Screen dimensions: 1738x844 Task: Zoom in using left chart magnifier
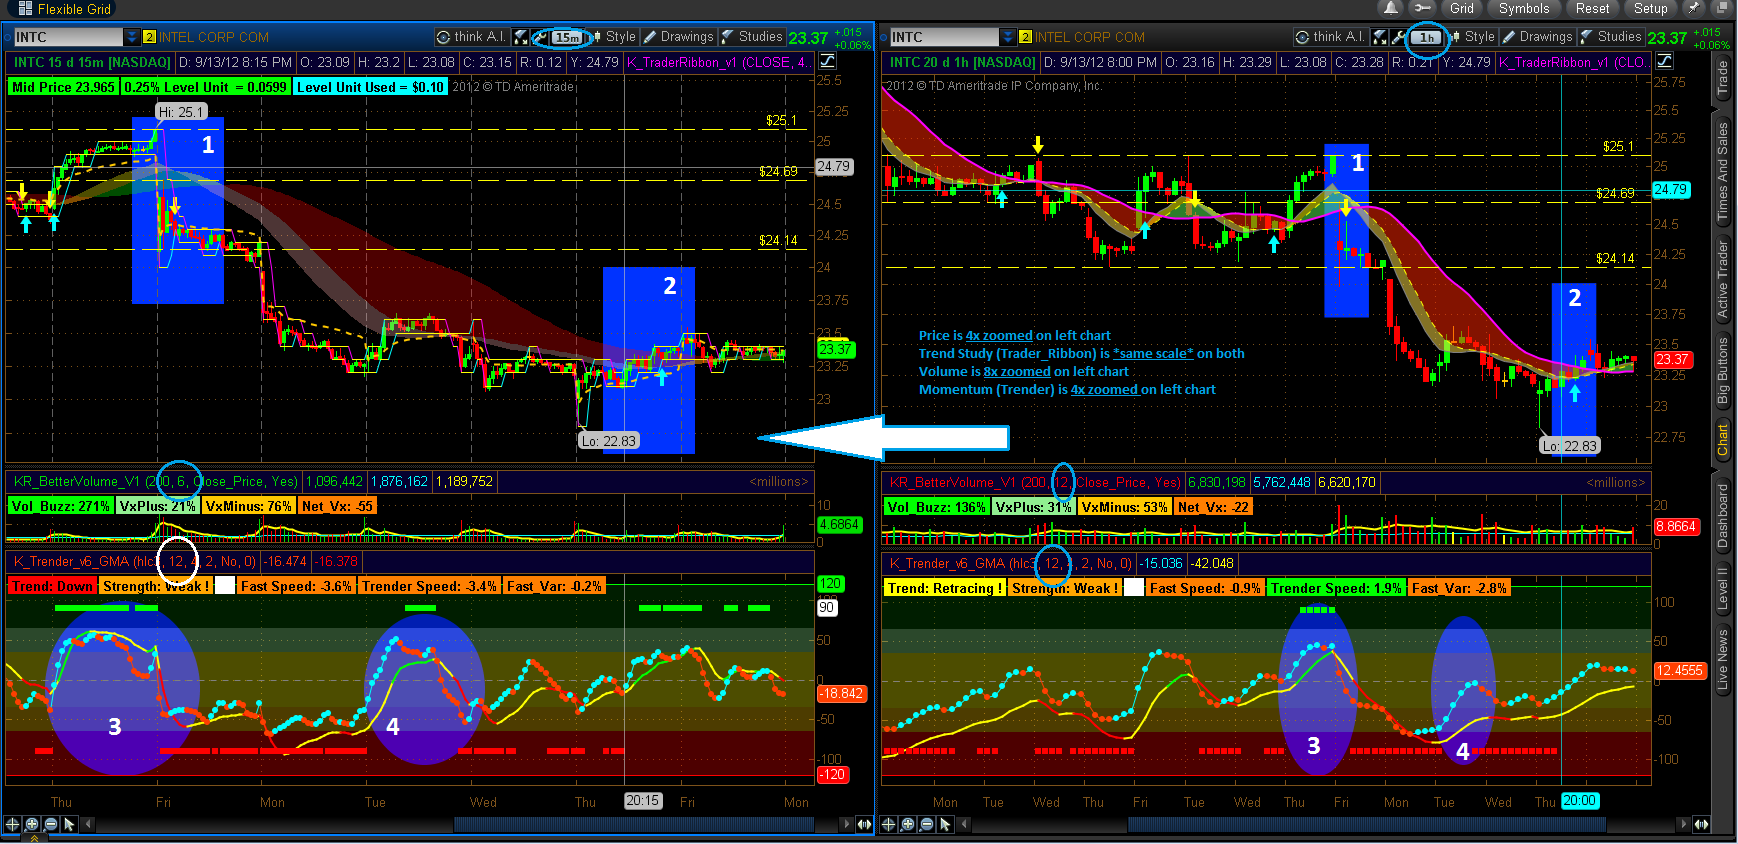pyautogui.click(x=32, y=824)
